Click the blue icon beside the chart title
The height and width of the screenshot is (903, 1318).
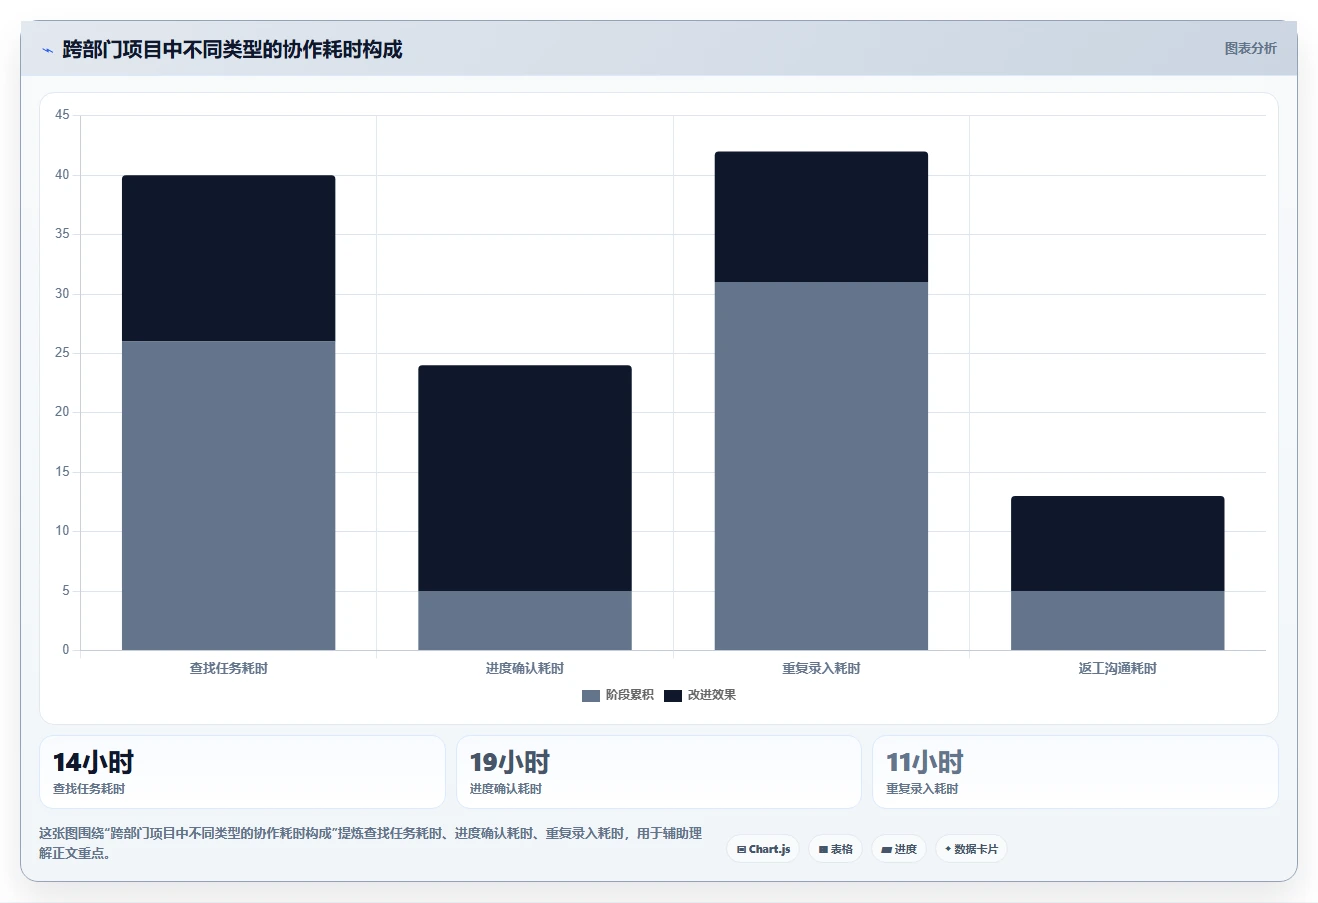click(x=47, y=50)
